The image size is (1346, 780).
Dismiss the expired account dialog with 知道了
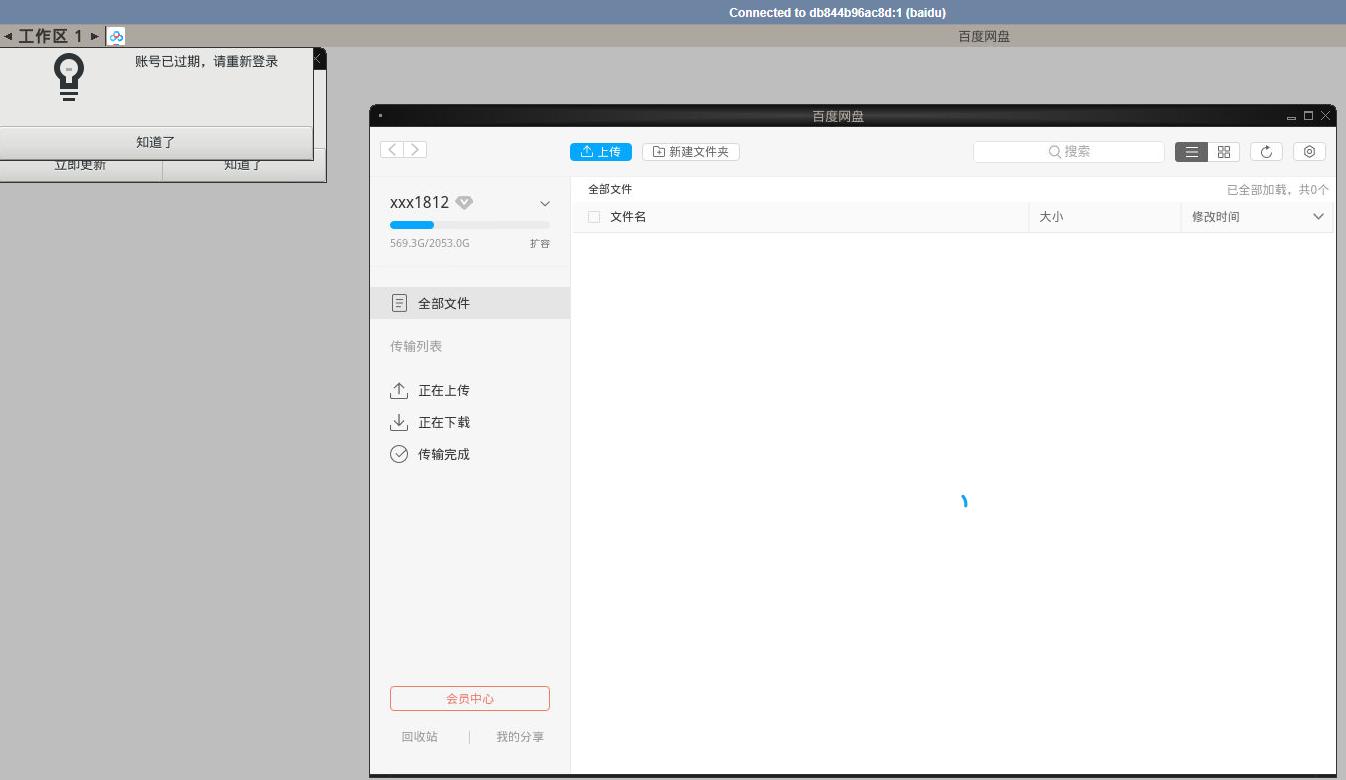tap(155, 142)
